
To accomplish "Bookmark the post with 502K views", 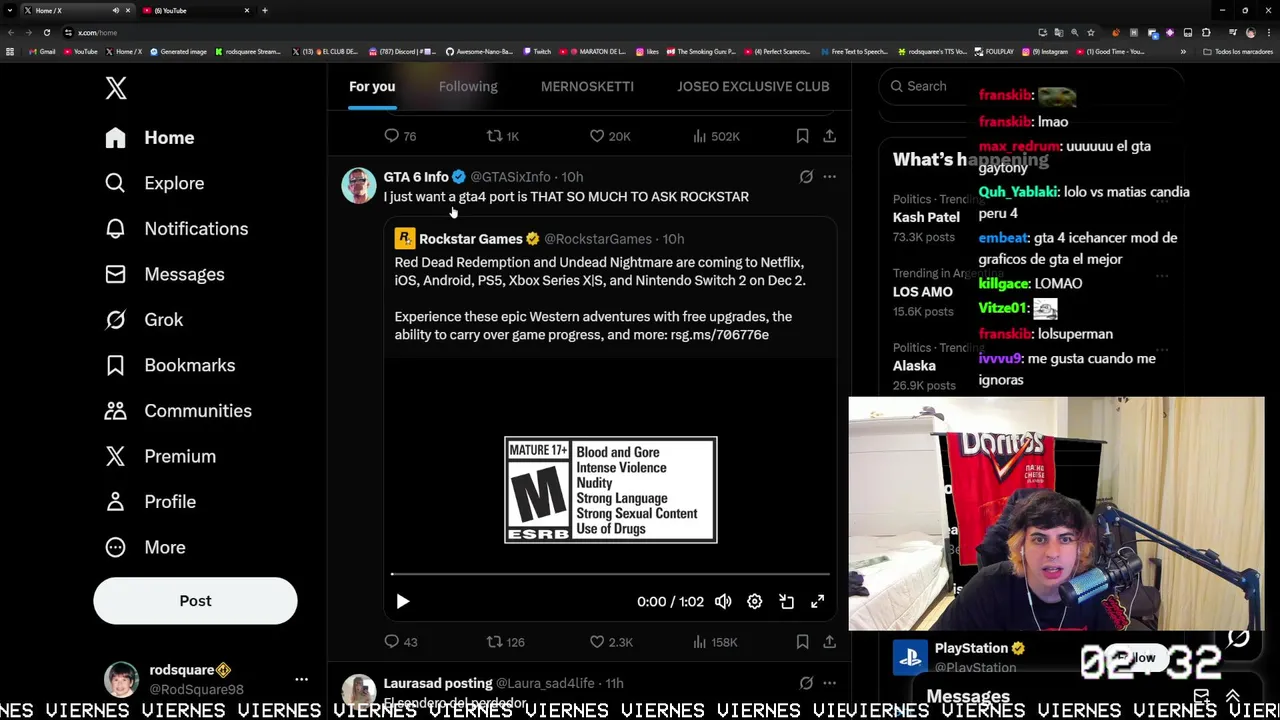I will coord(802,136).
